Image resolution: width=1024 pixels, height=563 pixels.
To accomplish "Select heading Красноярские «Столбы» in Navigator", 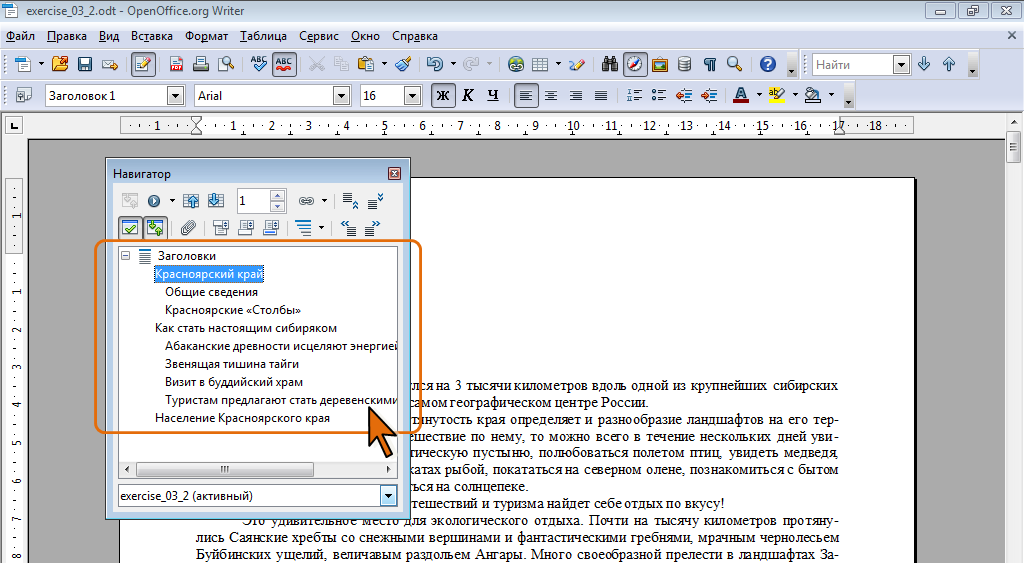I will 233,310.
